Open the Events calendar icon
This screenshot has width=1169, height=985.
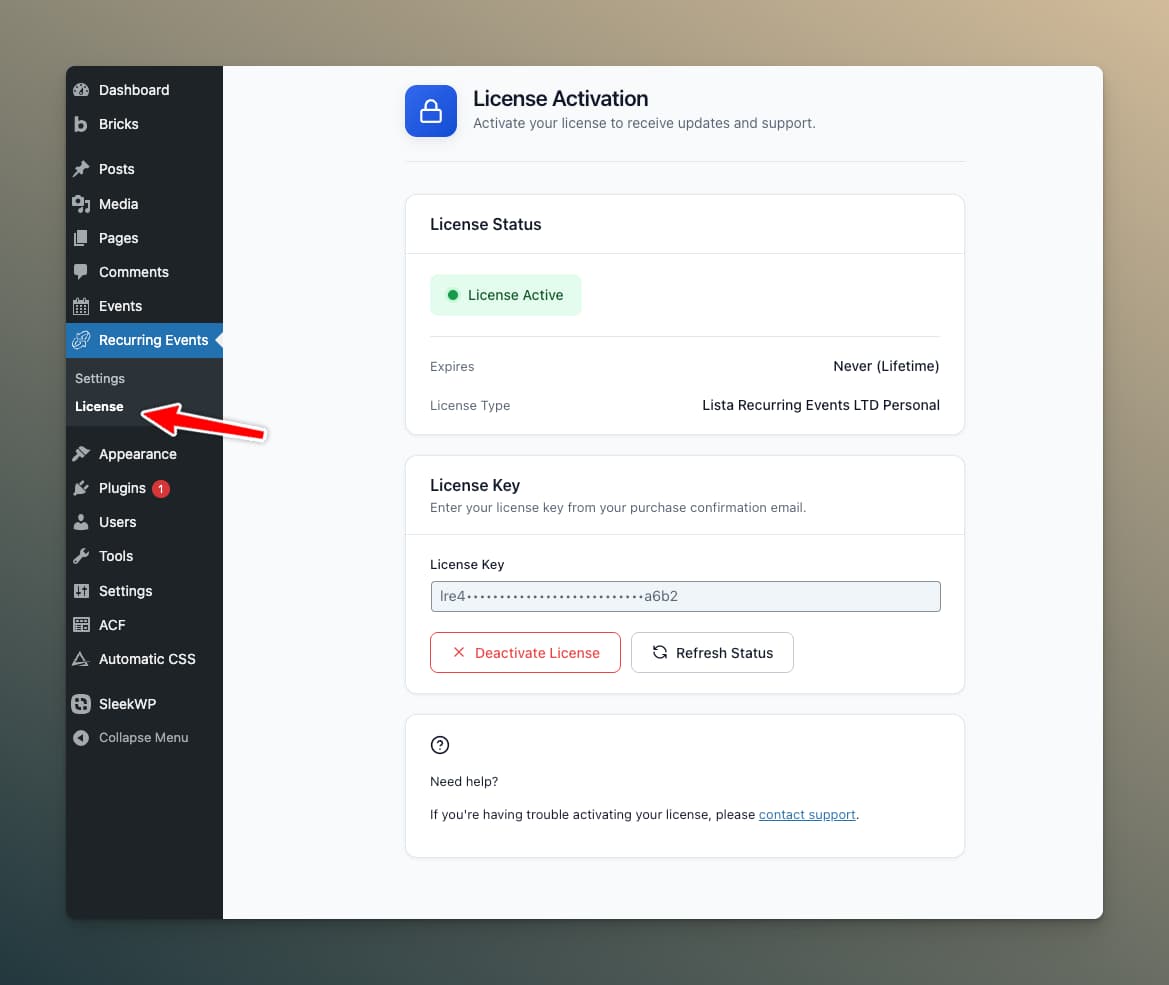coord(82,306)
